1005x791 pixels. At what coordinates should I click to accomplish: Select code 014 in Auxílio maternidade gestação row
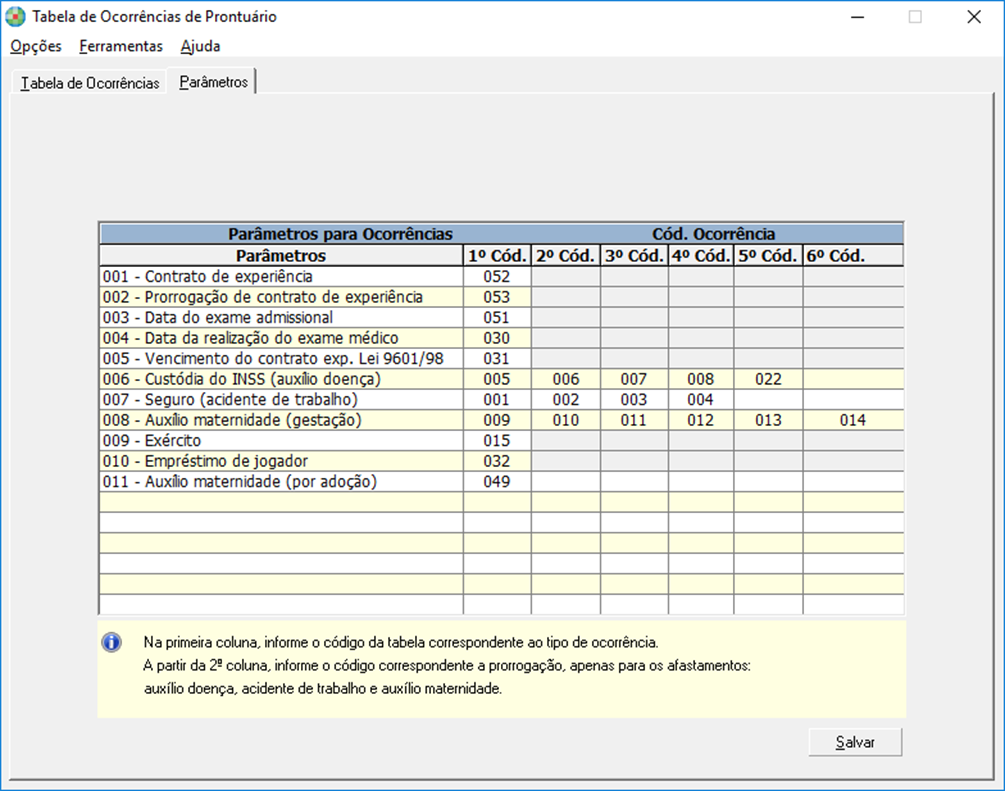tap(853, 420)
